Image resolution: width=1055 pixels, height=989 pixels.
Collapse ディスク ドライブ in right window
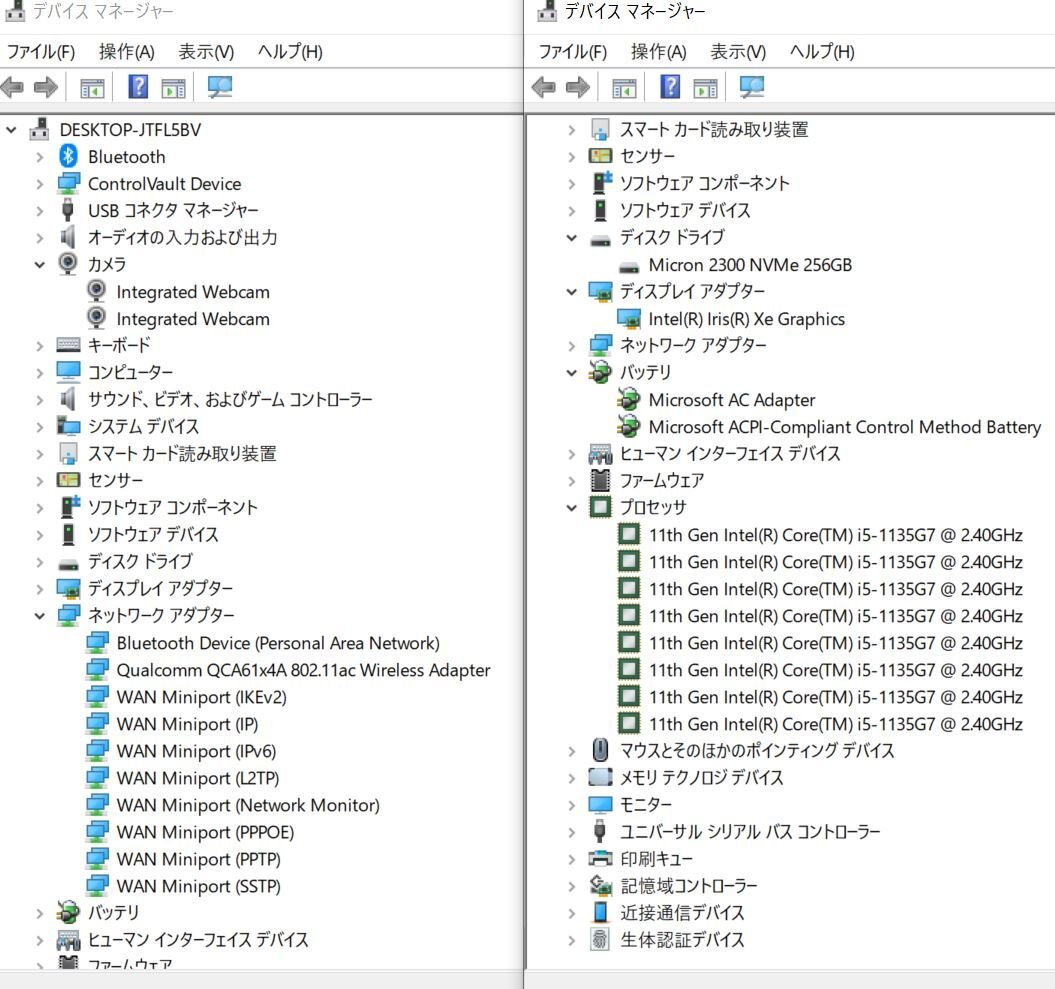pos(572,237)
